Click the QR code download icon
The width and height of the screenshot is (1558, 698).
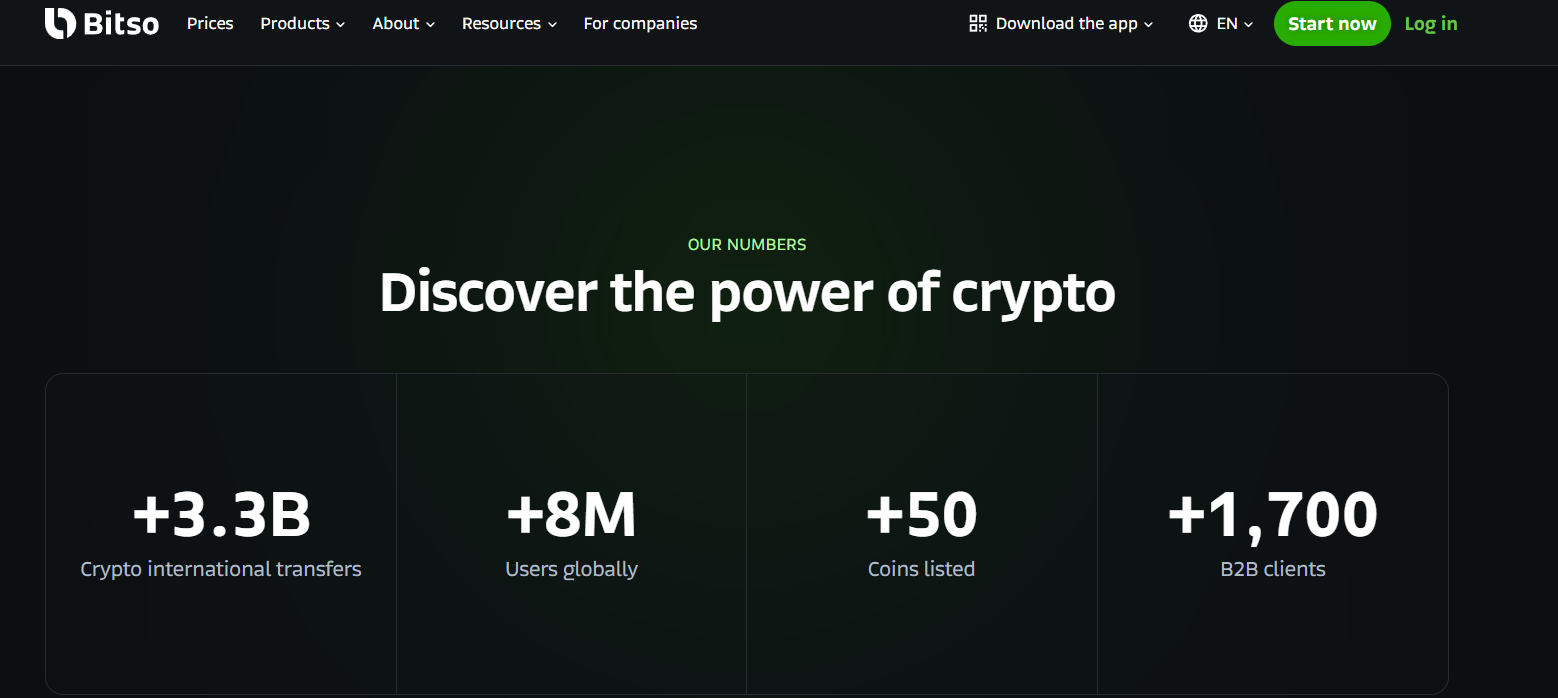978,23
